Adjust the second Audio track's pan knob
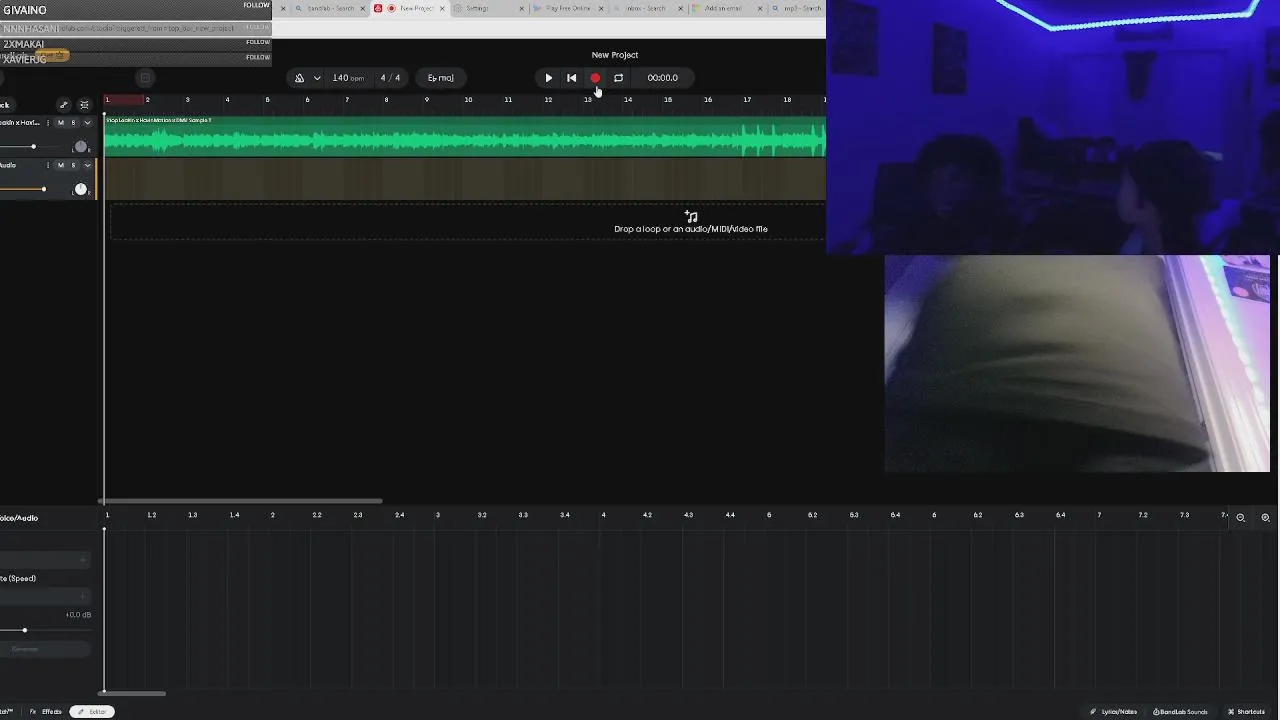Screen dimensions: 1280x720 (80, 189)
